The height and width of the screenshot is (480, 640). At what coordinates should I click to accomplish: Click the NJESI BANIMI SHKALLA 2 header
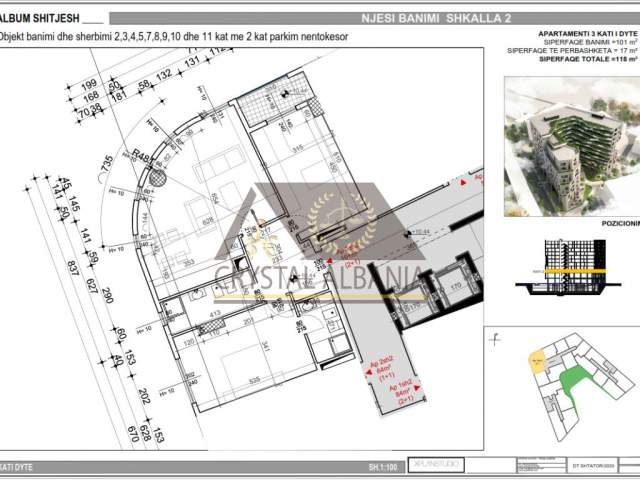pyautogui.click(x=436, y=18)
